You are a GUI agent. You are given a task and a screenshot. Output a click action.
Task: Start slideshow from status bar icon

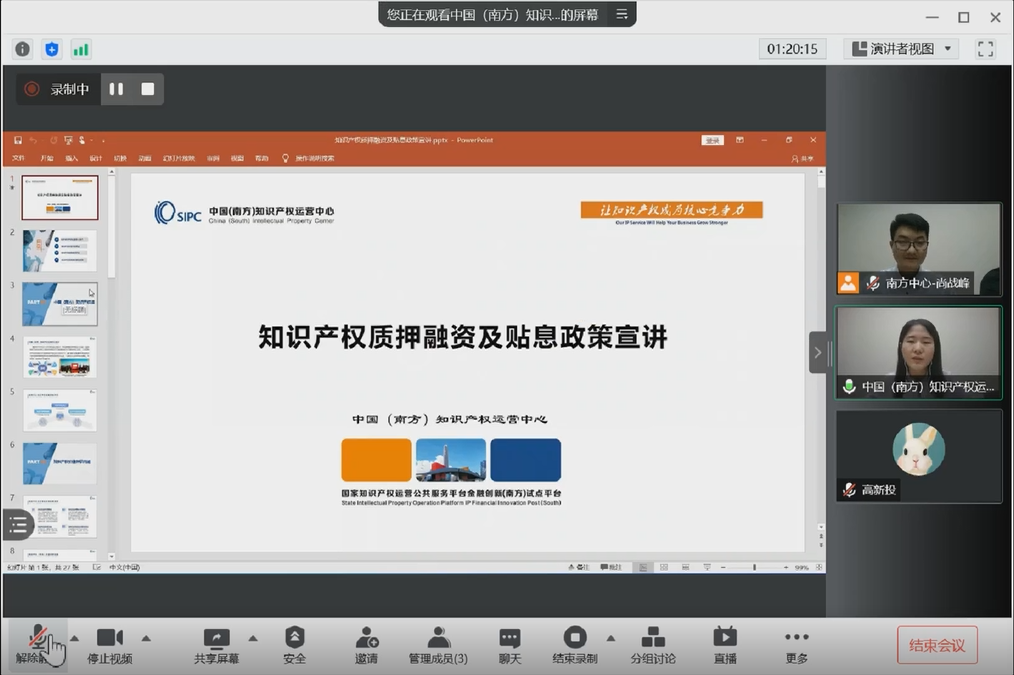point(707,567)
